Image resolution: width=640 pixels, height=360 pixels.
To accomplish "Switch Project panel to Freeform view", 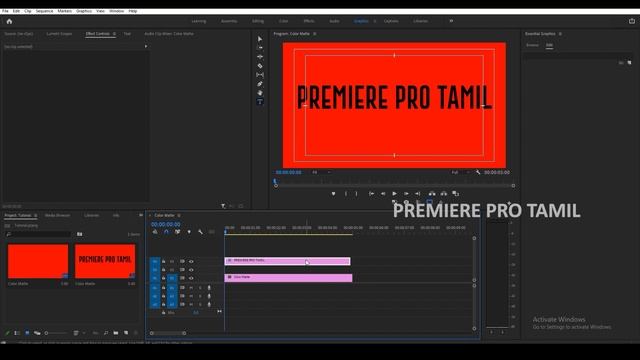I will click(x=37, y=333).
